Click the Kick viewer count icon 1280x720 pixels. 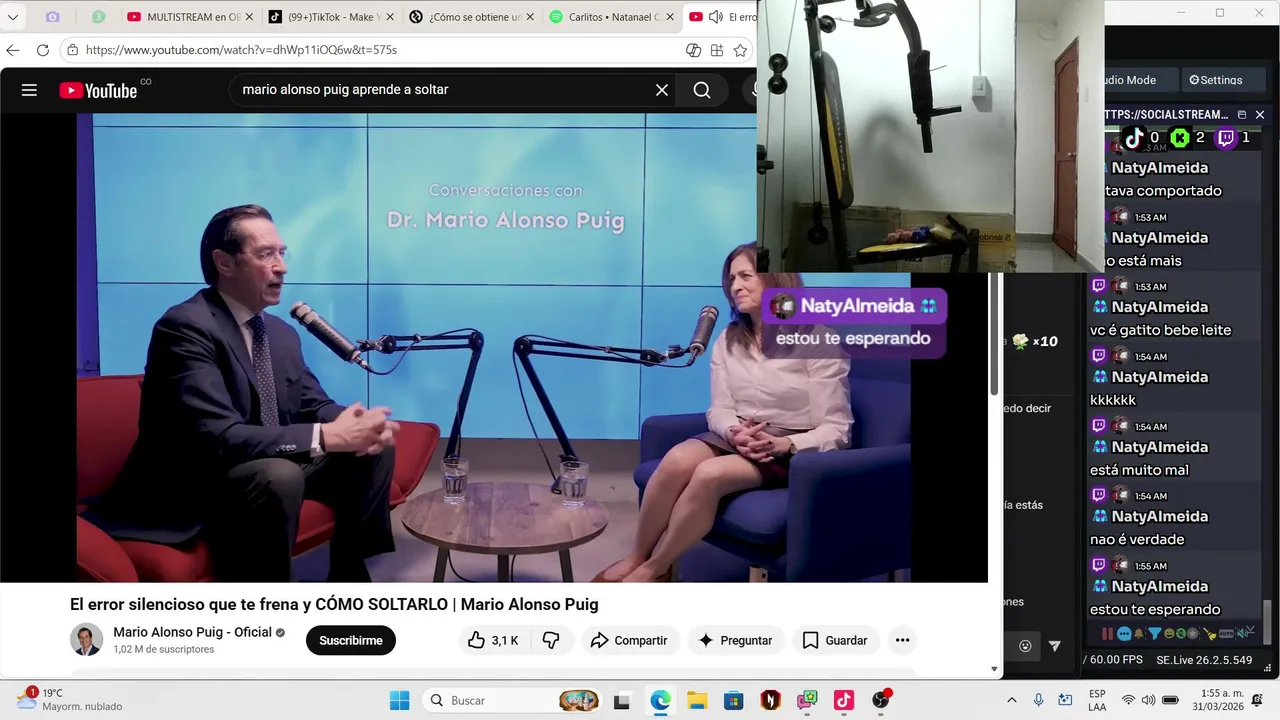pyautogui.click(x=1180, y=138)
